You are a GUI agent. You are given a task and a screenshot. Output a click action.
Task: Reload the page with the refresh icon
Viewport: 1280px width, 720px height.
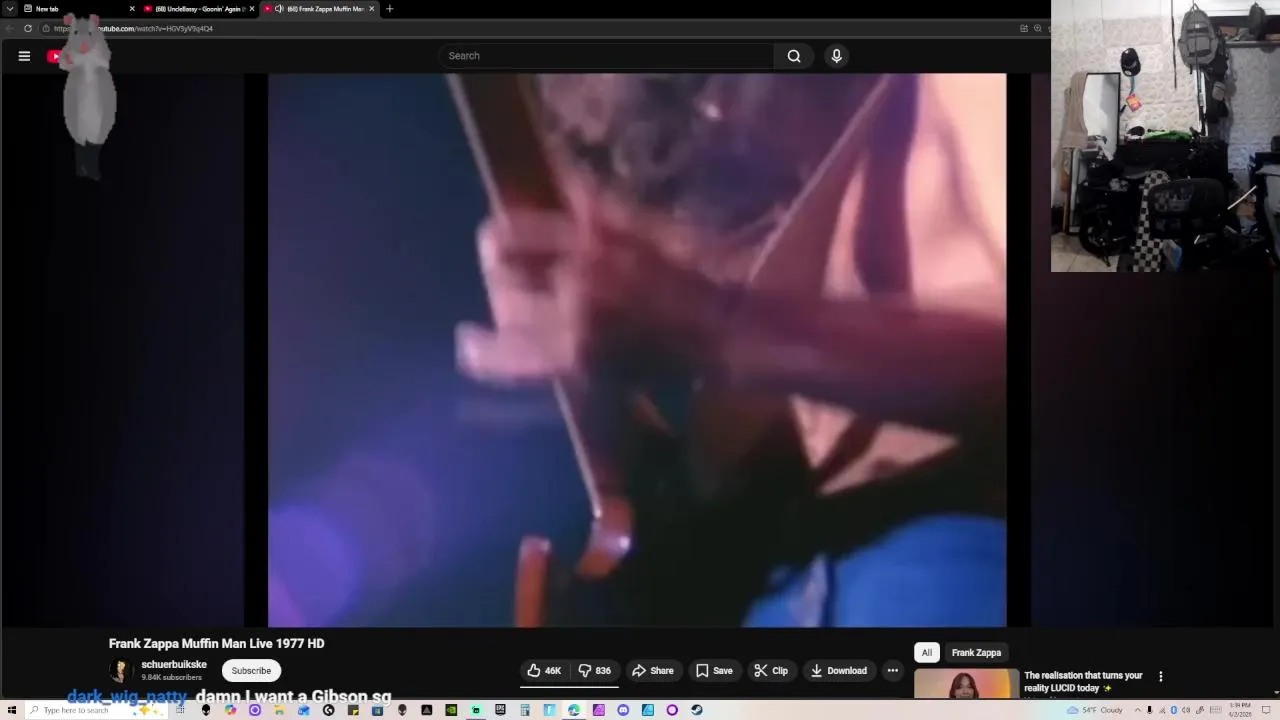coord(28,29)
